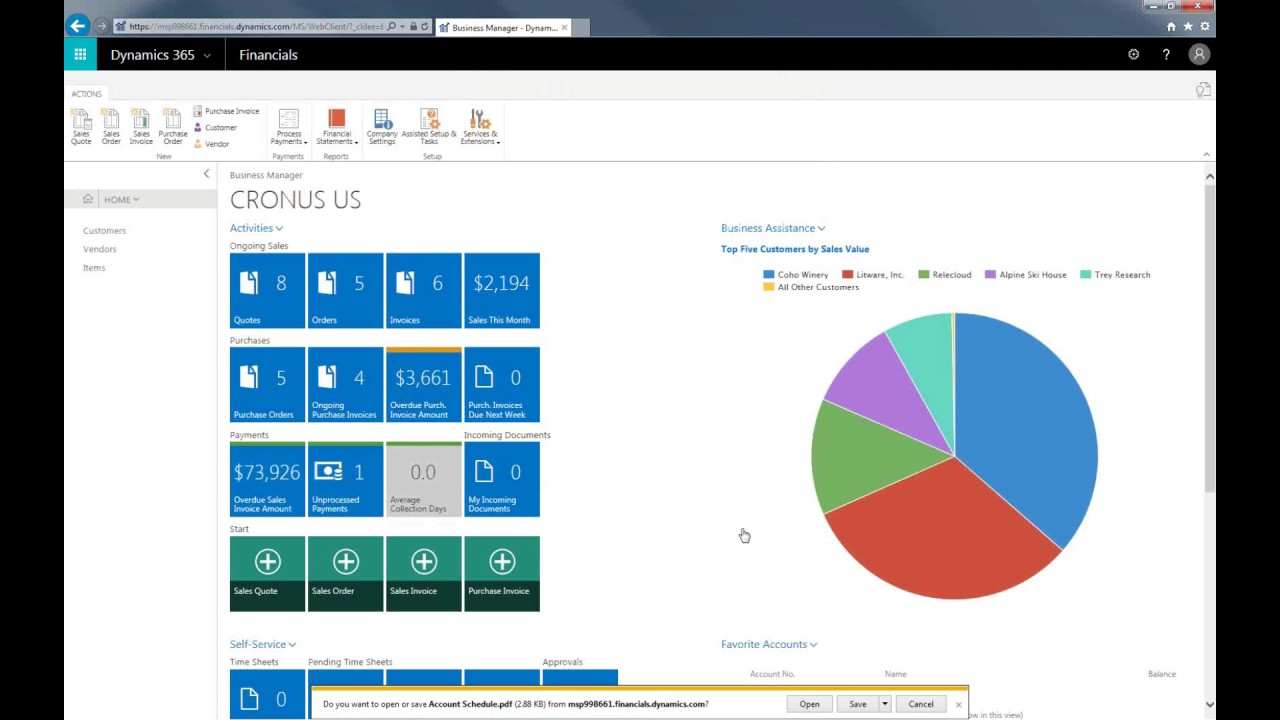Open My Incoming Documents tile
Image resolution: width=1280 pixels, height=720 pixels.
pyautogui.click(x=501, y=479)
